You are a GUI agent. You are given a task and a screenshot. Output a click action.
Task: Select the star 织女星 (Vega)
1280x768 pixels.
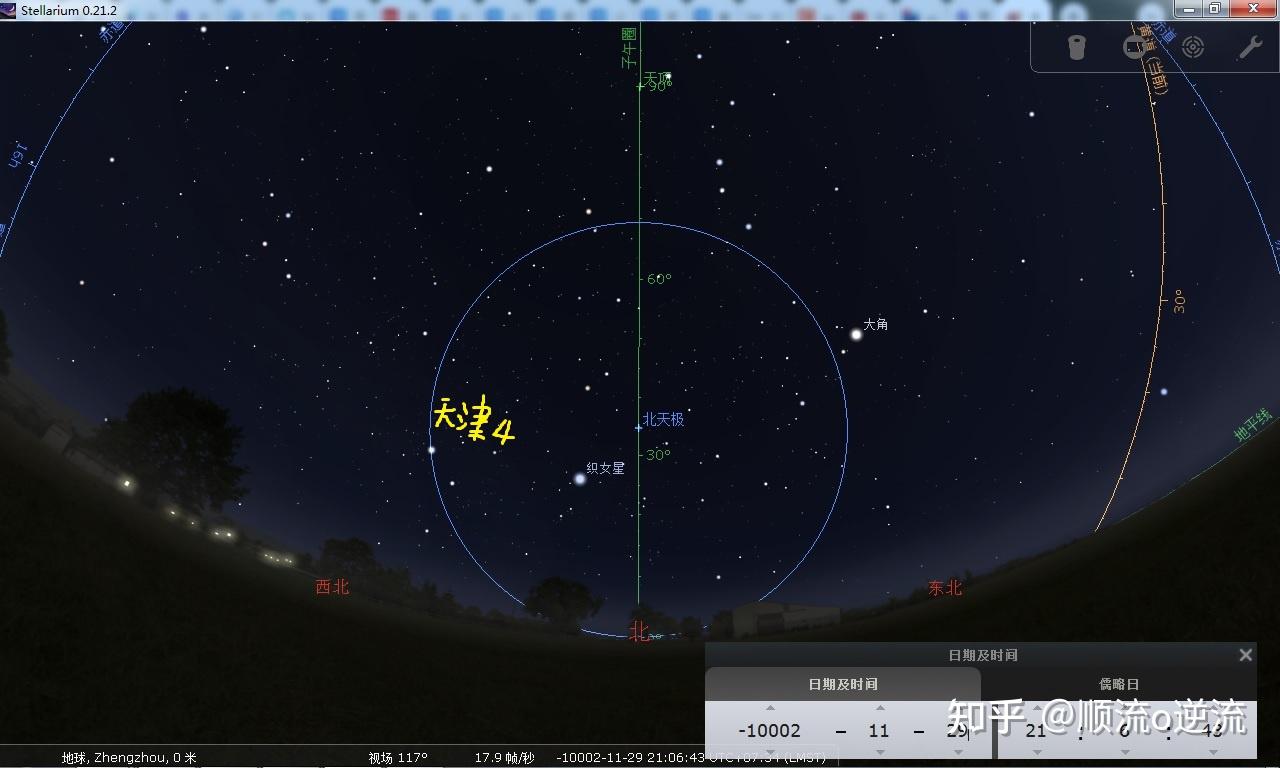click(580, 479)
